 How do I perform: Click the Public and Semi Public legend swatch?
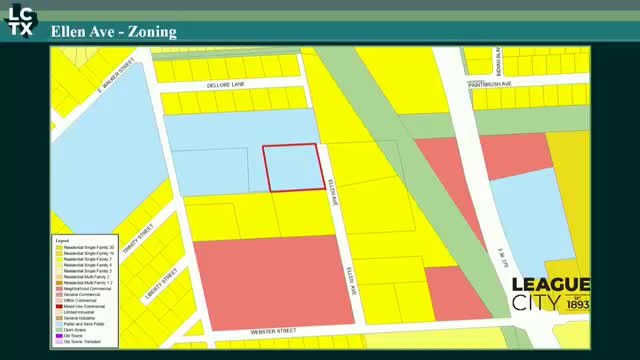[x=59, y=324]
